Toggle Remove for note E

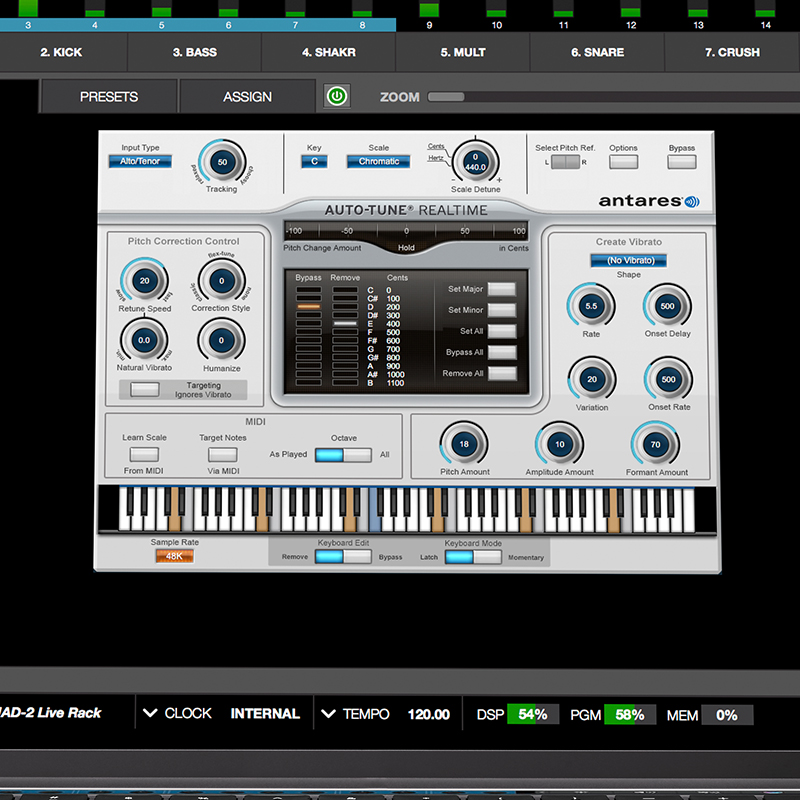pyautogui.click(x=345, y=323)
